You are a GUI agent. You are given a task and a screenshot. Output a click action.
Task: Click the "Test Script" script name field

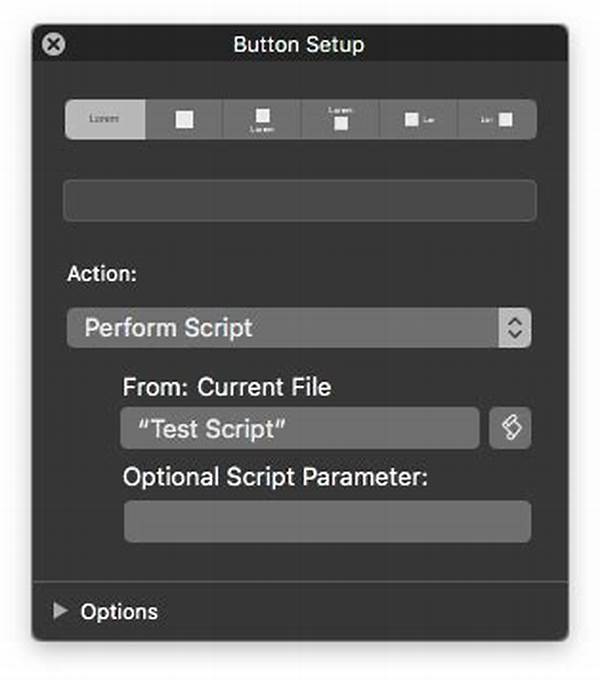pos(300,428)
